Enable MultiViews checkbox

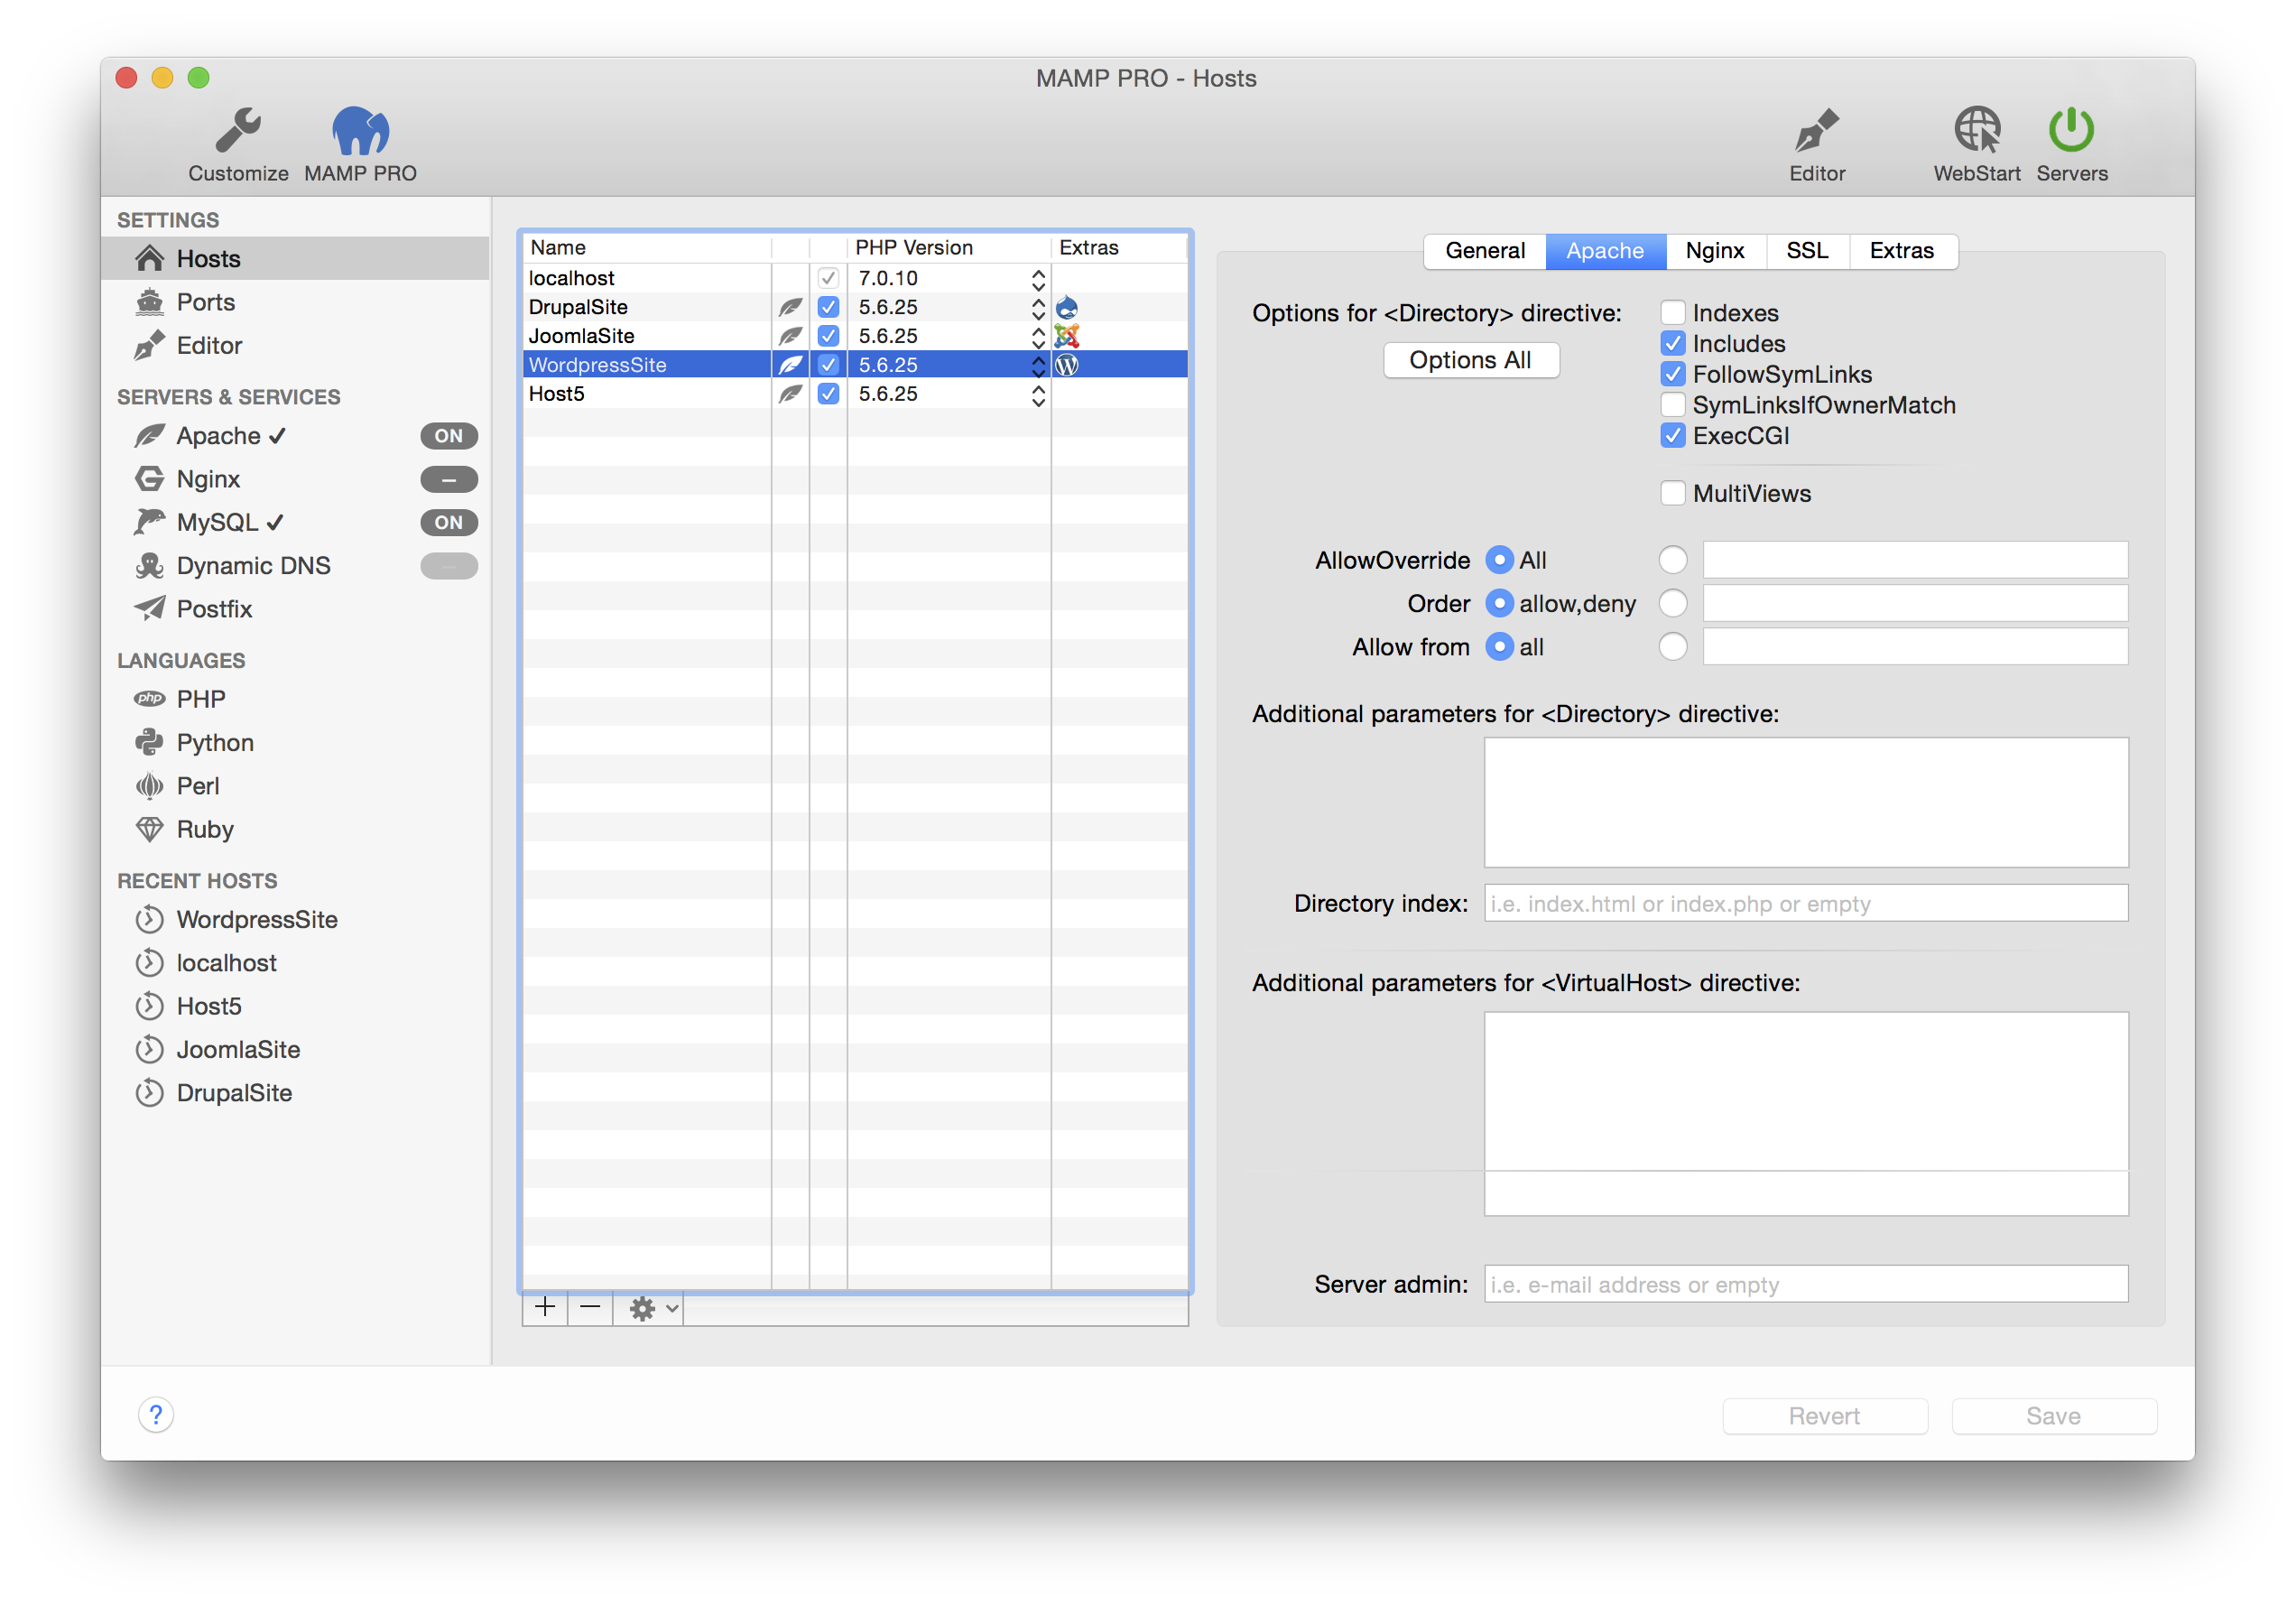[x=1672, y=494]
